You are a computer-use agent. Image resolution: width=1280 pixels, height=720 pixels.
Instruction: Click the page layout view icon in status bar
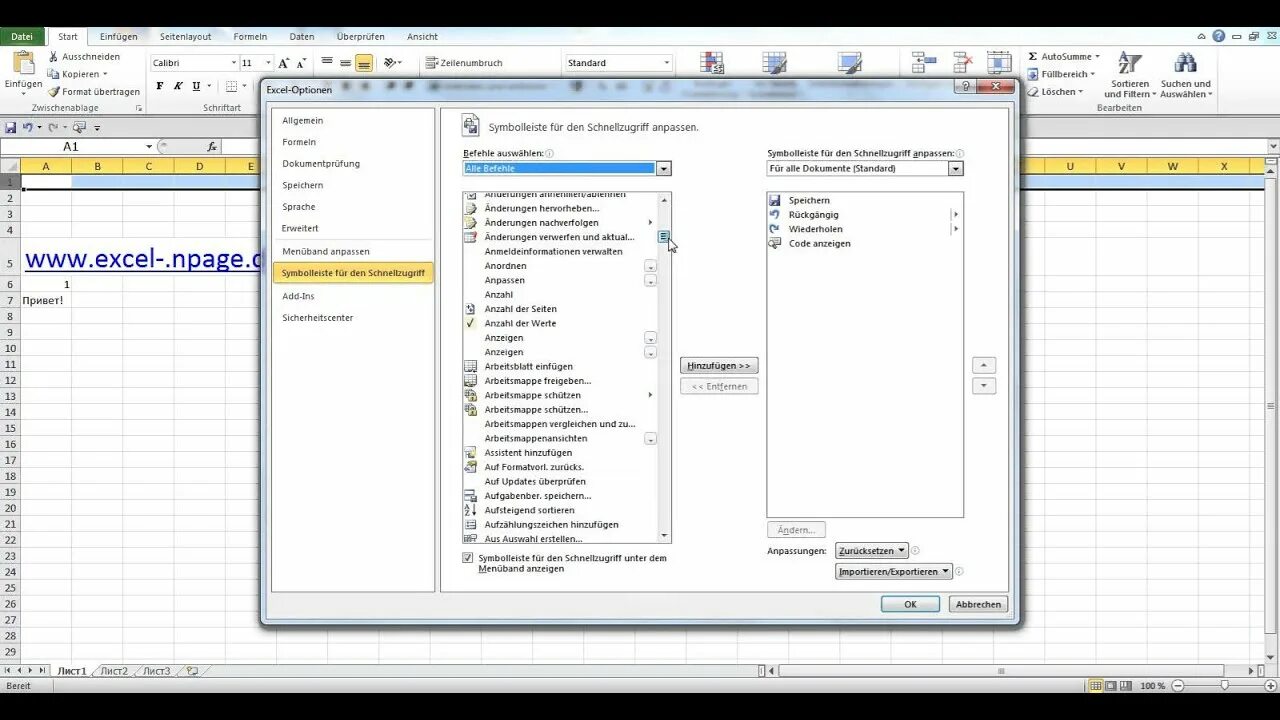[x=1112, y=686]
